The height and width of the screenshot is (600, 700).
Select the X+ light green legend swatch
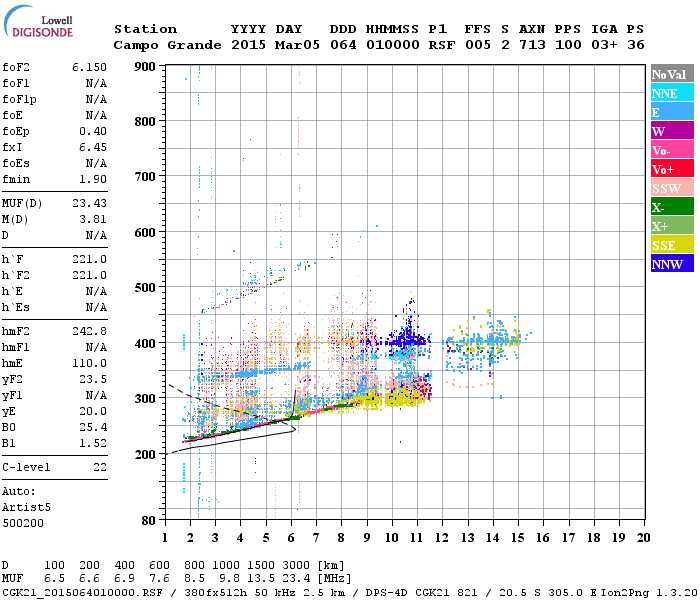(x=672, y=226)
